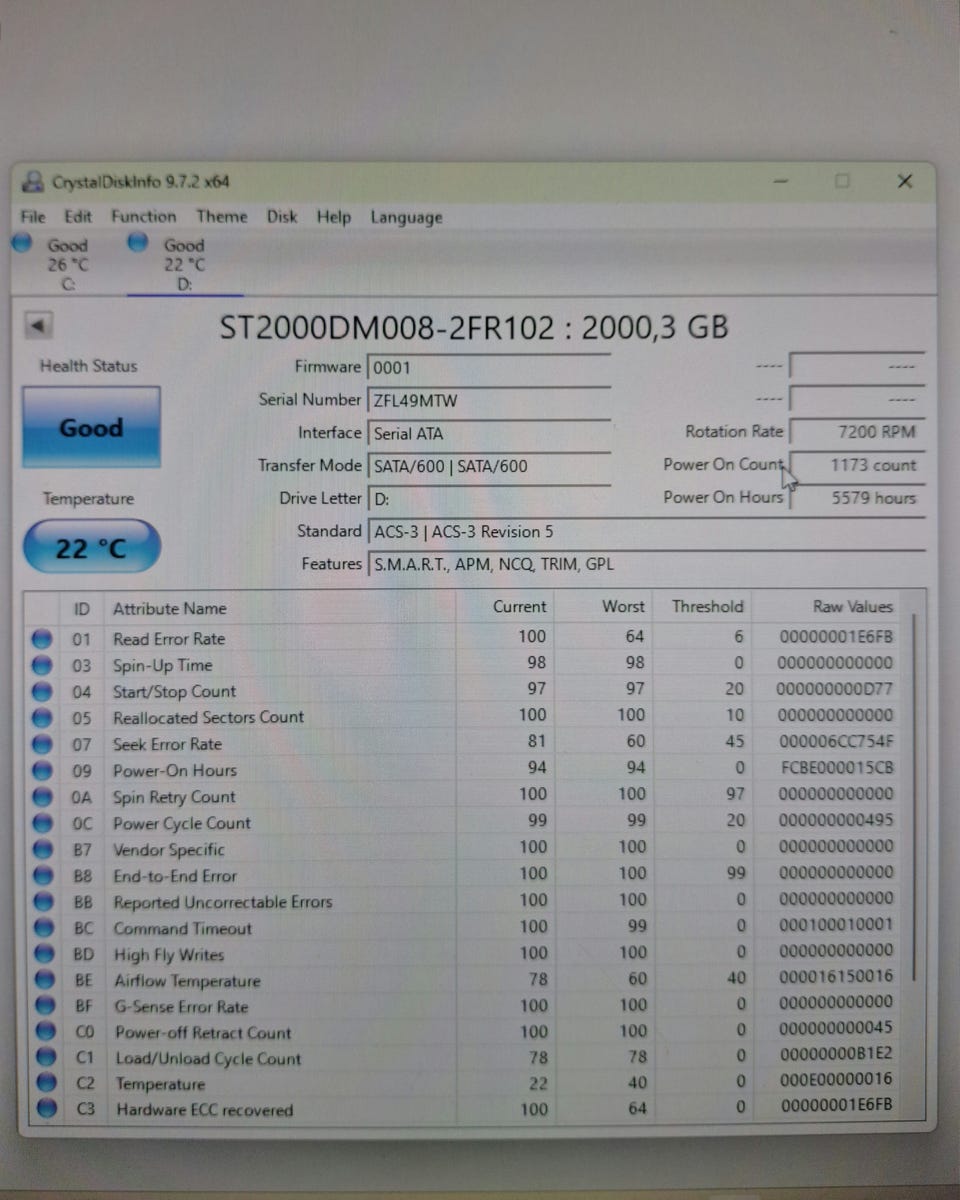Click the Features field
The image size is (960, 1200).
tap(646, 564)
